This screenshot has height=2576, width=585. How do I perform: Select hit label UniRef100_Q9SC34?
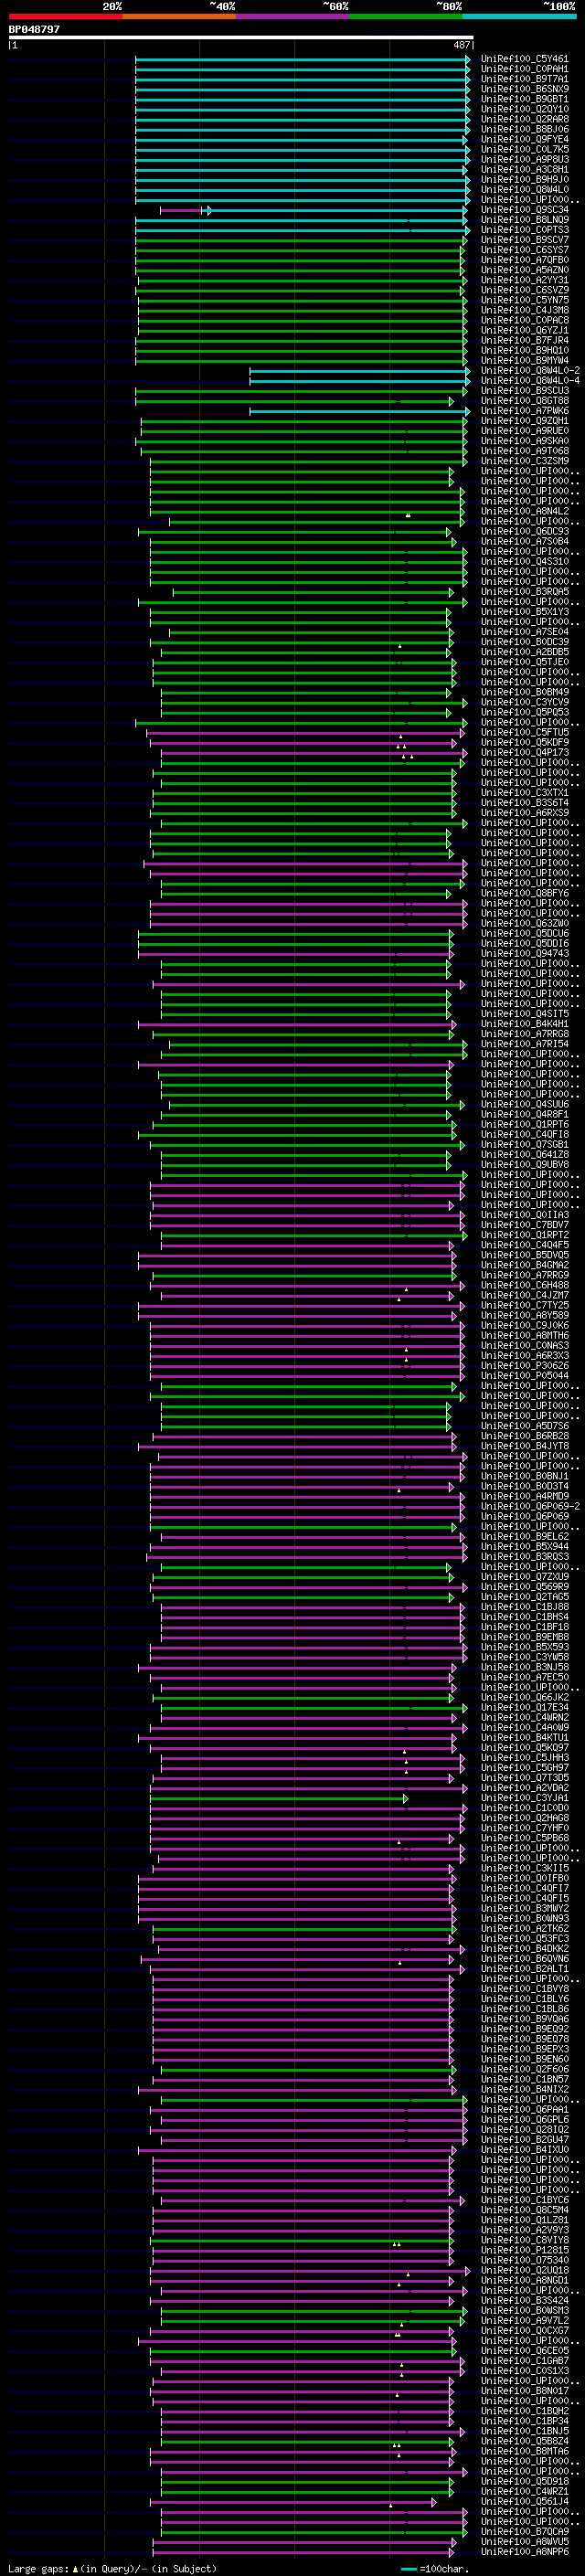[525, 210]
